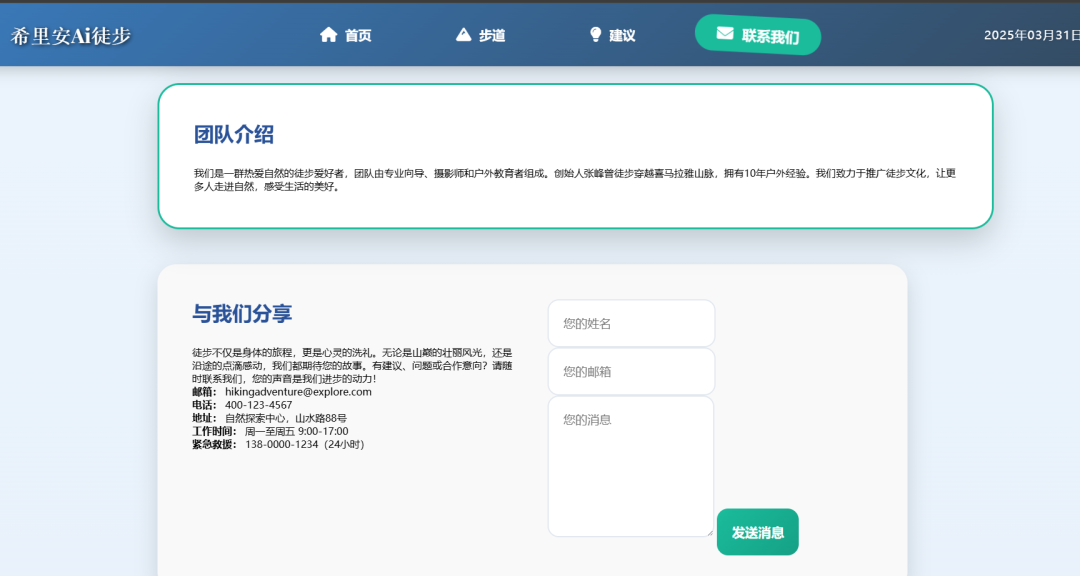This screenshot has width=1080, height=576.
Task: Click the 地址： label
Action: click(x=205, y=418)
